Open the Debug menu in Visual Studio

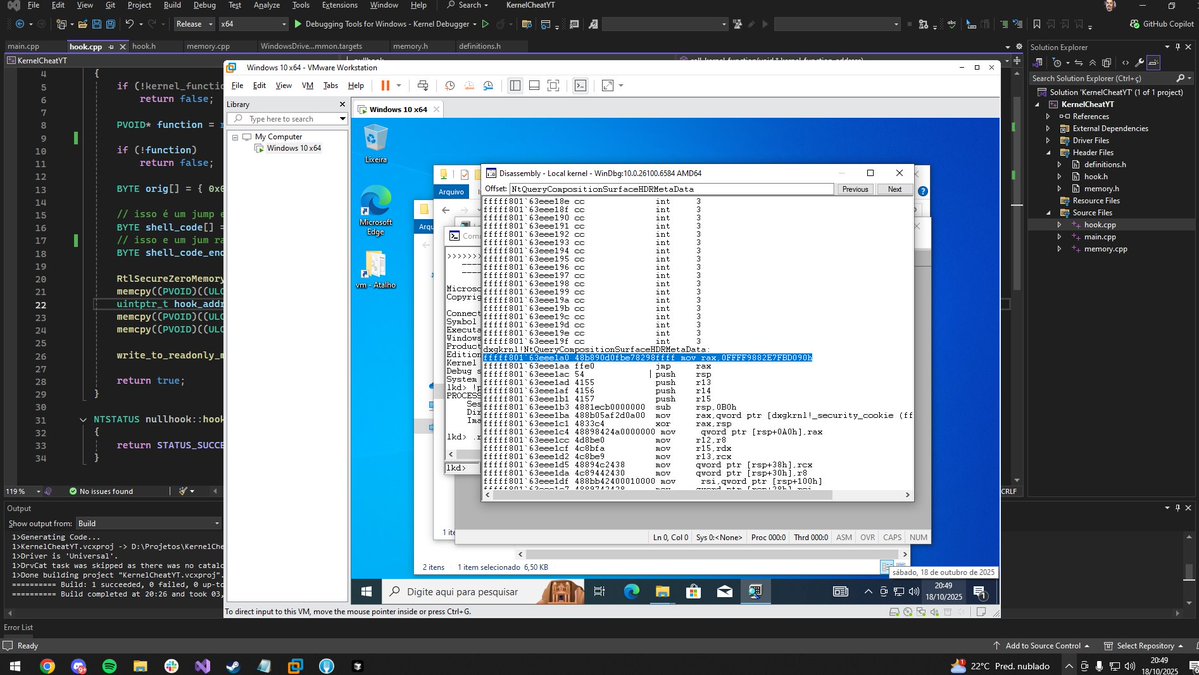[x=204, y=5]
